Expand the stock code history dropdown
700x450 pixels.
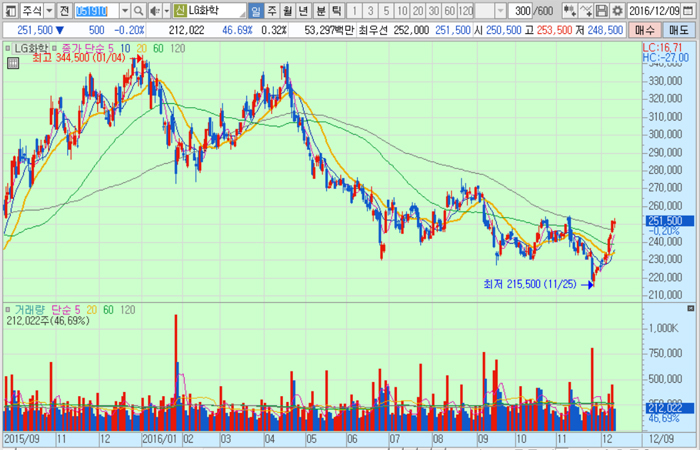click(126, 10)
